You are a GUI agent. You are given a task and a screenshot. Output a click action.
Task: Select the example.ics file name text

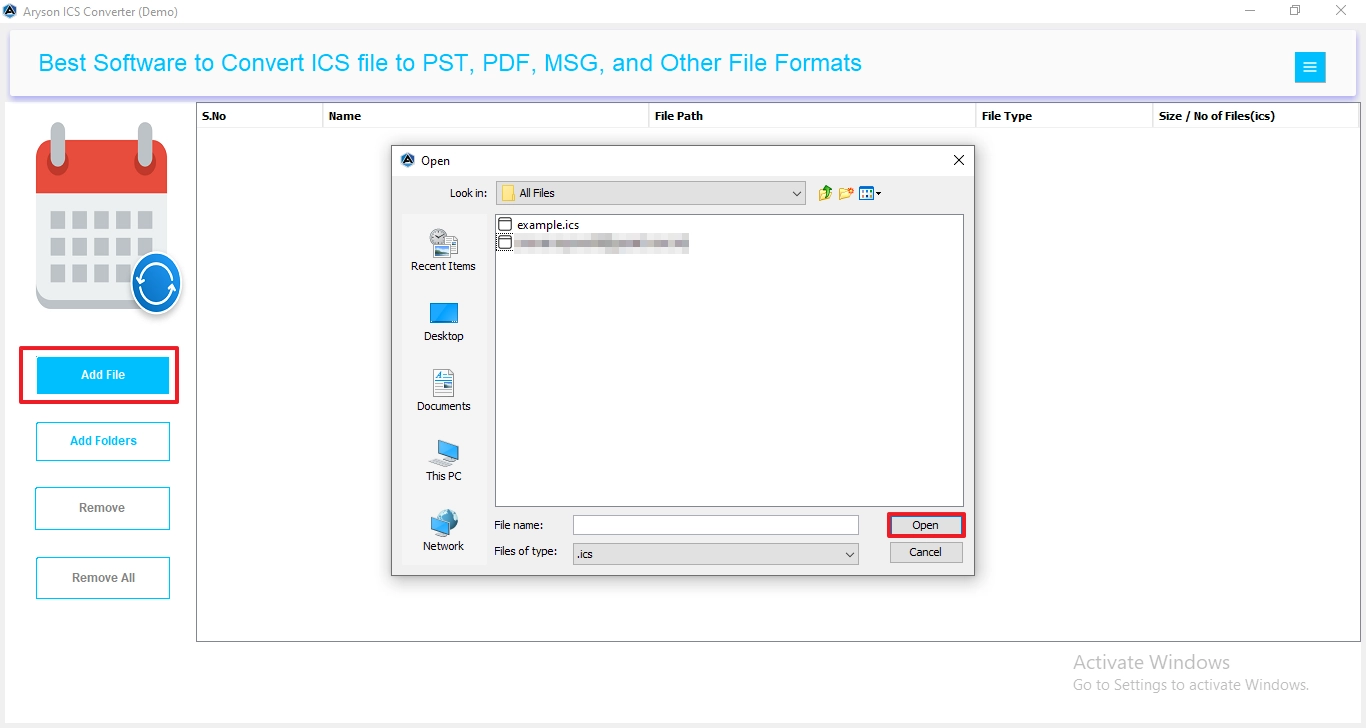click(548, 225)
